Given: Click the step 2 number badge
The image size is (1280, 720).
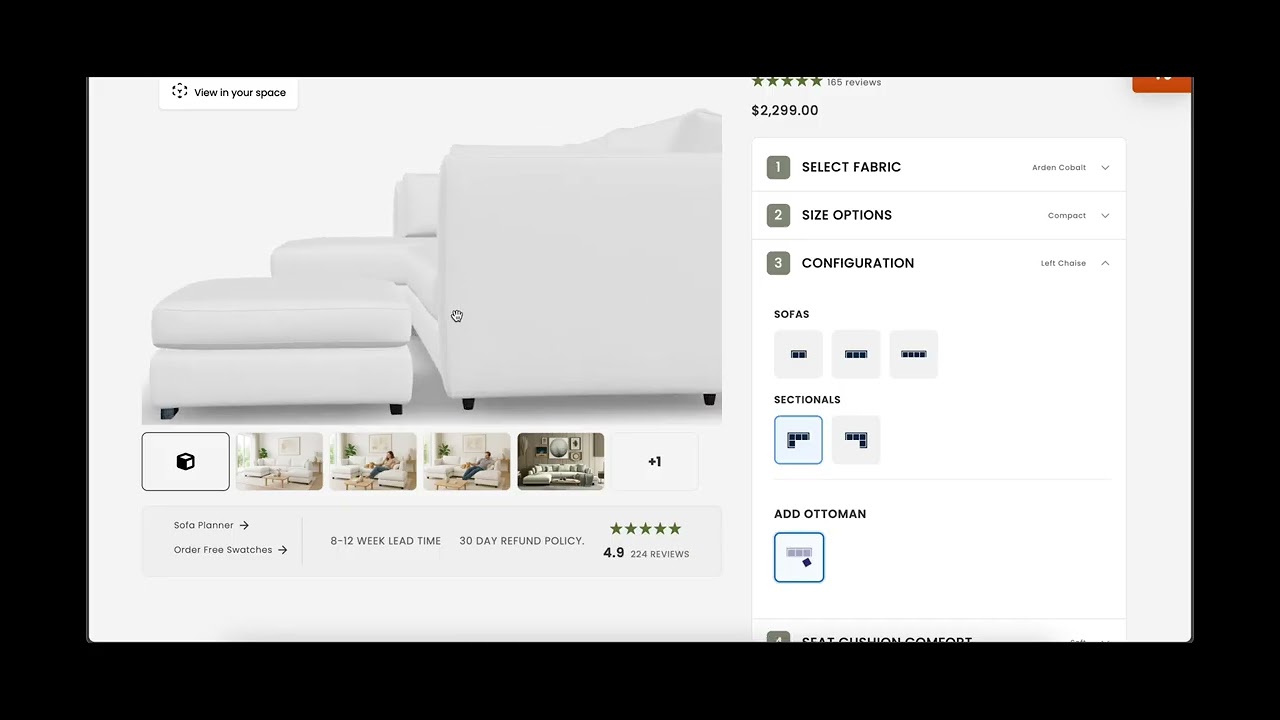Looking at the screenshot, I should click(x=778, y=215).
